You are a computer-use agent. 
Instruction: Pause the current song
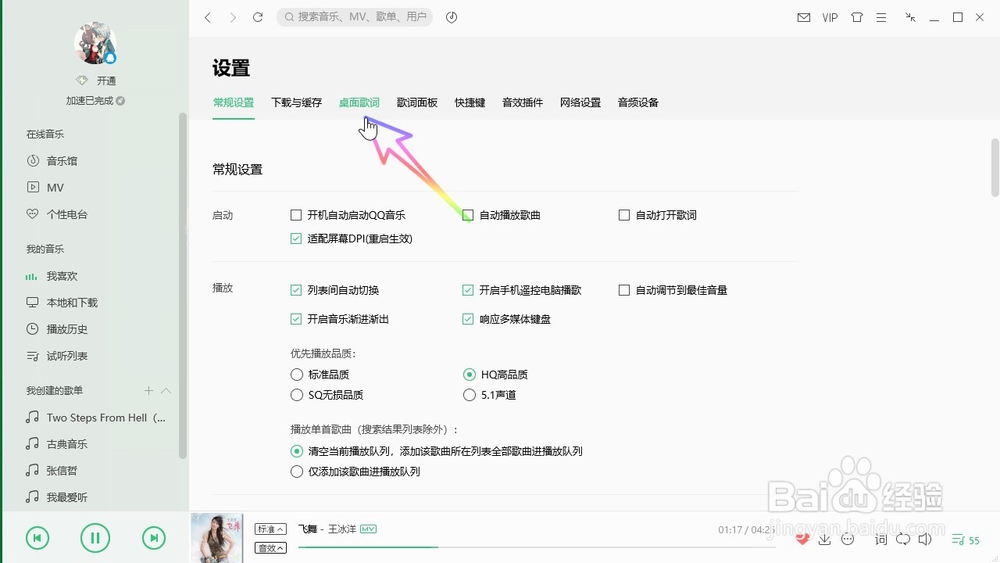95,538
